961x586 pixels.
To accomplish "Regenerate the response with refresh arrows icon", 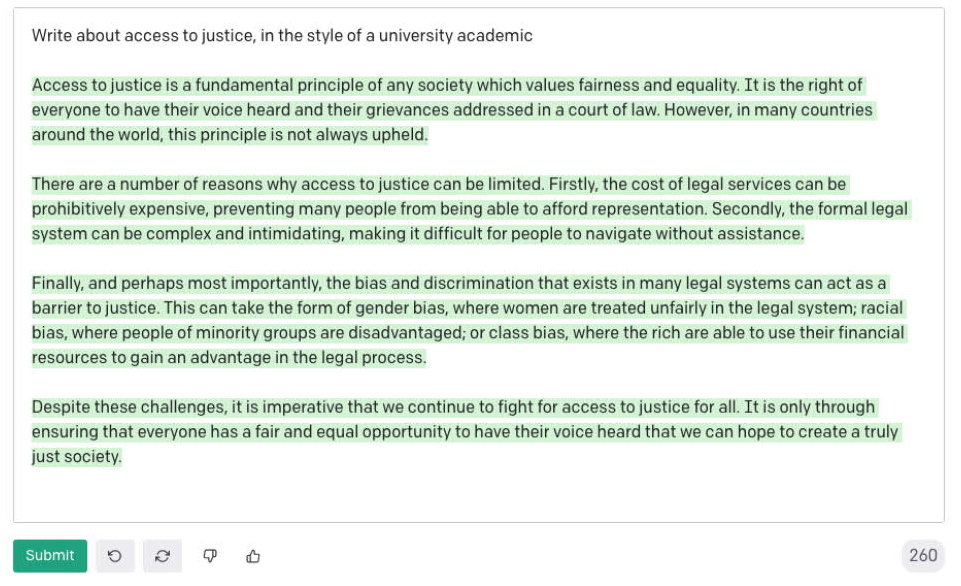I will (162, 556).
